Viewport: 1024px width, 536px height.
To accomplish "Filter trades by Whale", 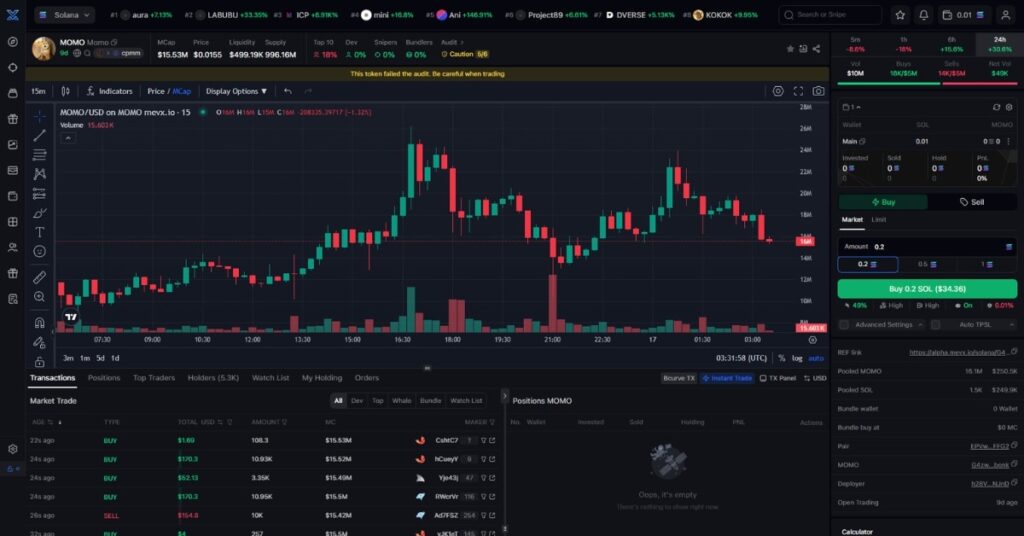I will pyautogui.click(x=402, y=401).
